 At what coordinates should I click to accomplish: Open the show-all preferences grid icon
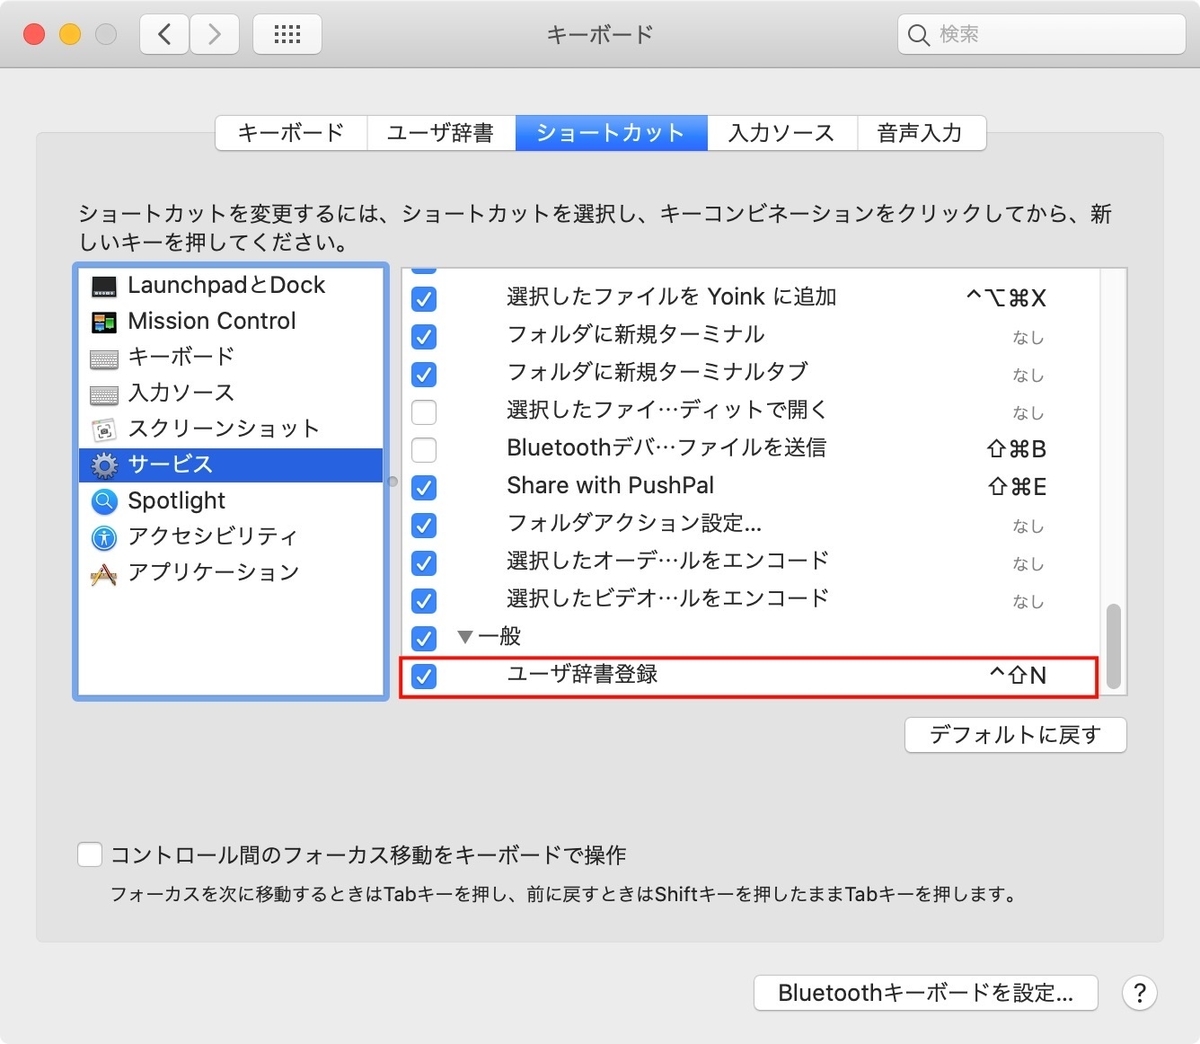(287, 33)
